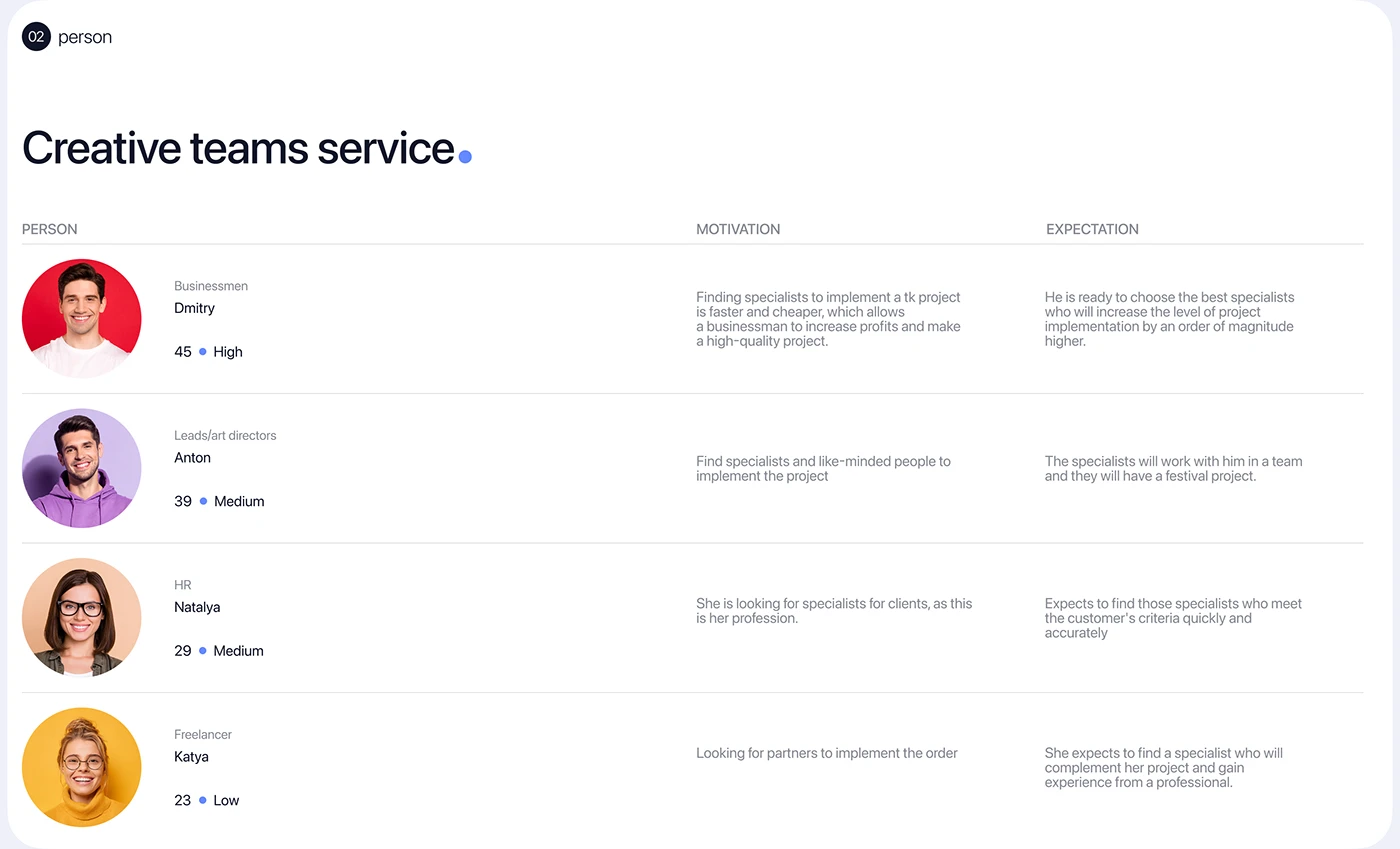Click the EXPECTATION column header

pos(1092,229)
